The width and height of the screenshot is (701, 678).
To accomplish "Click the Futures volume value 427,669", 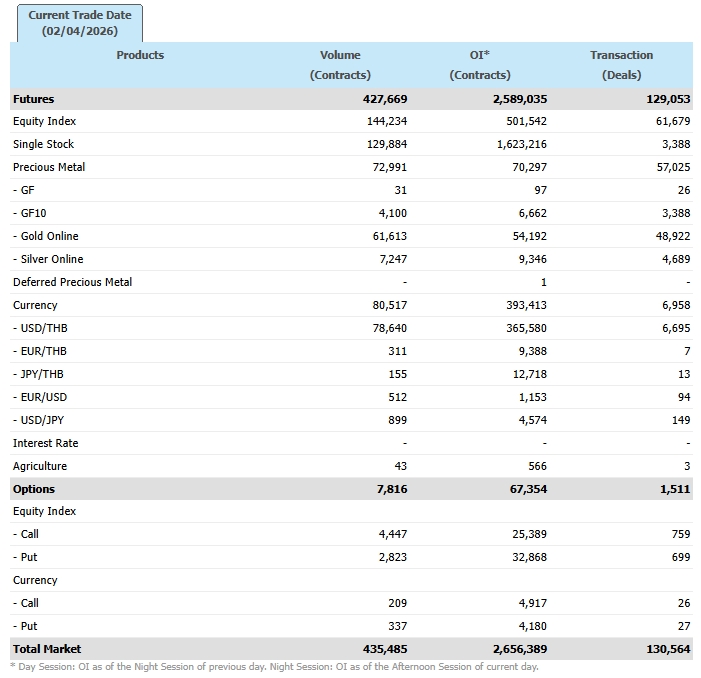I will pos(385,99).
